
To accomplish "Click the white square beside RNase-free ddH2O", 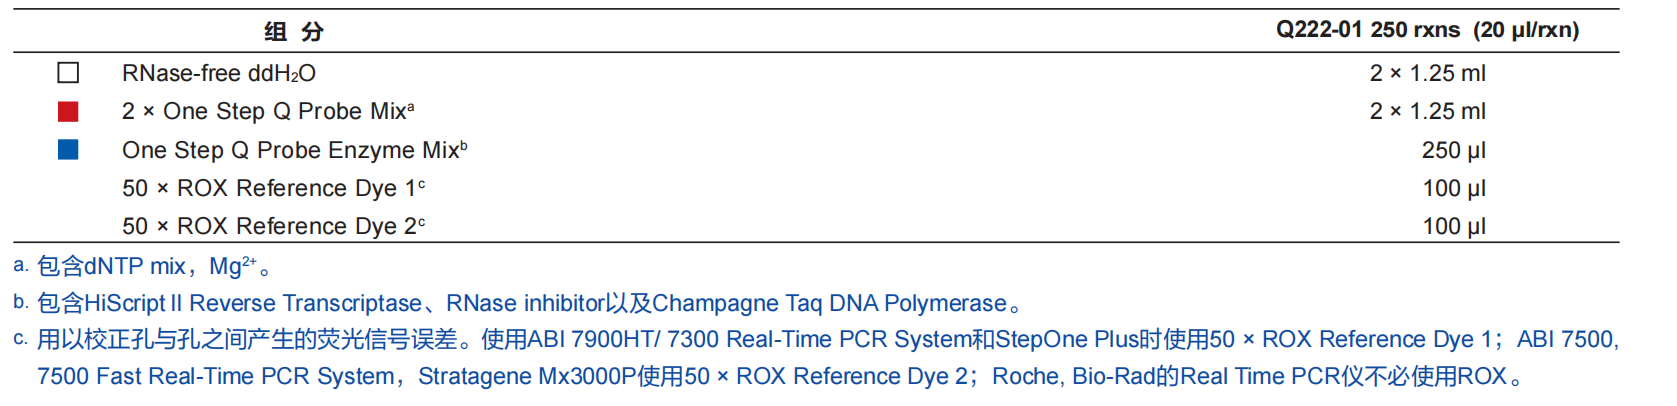I will coord(68,73).
